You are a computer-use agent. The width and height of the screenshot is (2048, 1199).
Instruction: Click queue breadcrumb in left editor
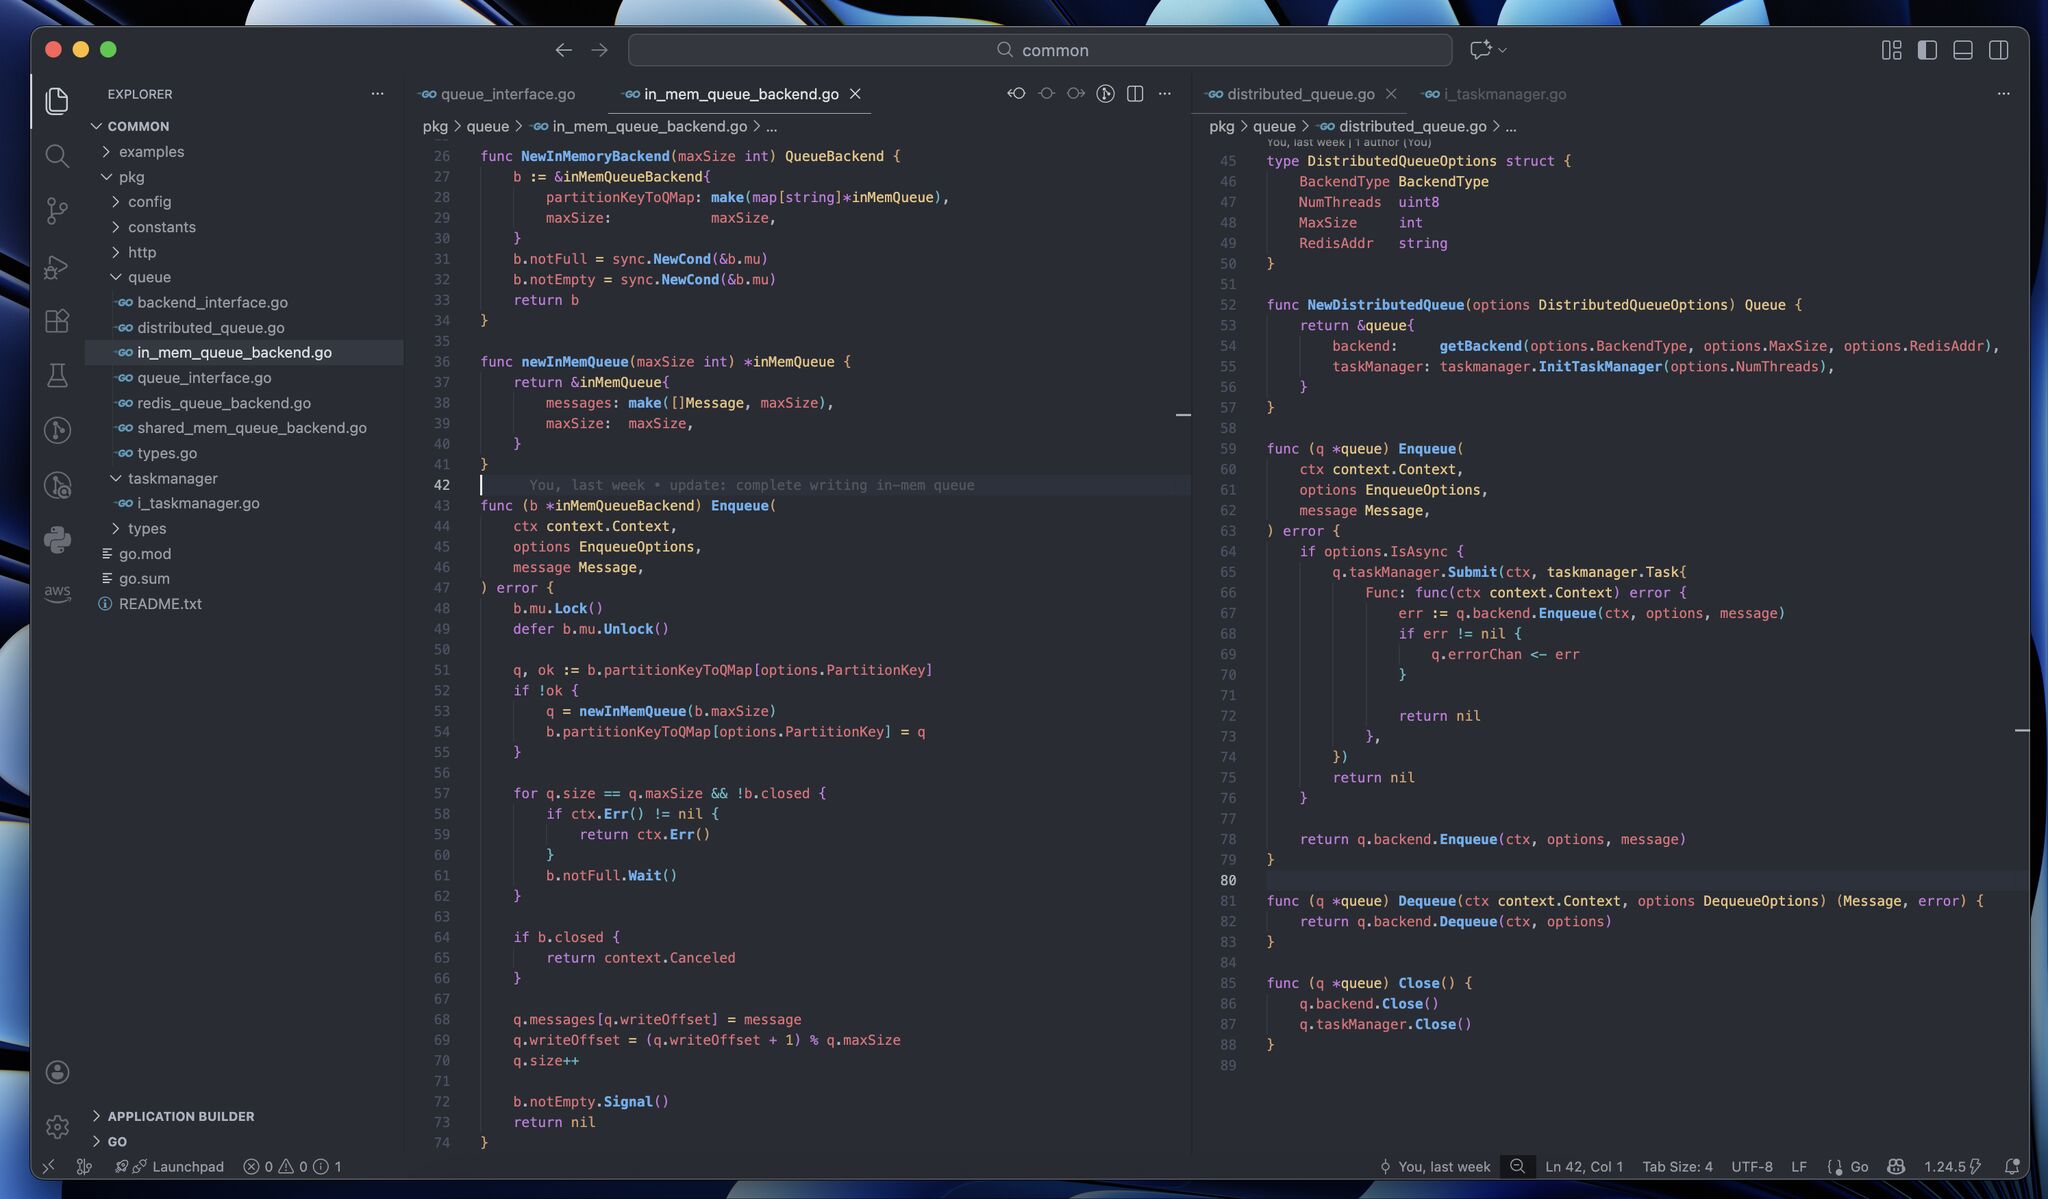coord(487,126)
